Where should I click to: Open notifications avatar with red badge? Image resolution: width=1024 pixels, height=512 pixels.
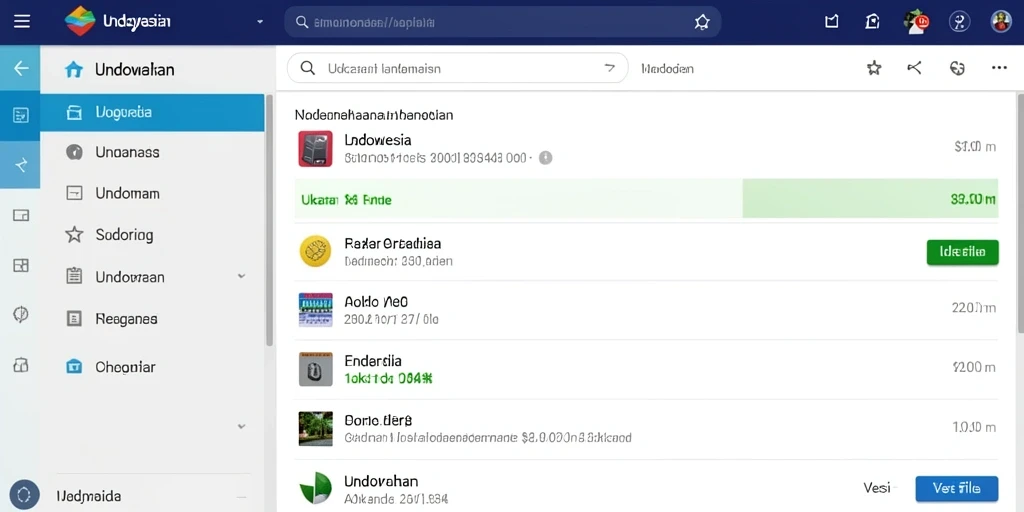916,22
